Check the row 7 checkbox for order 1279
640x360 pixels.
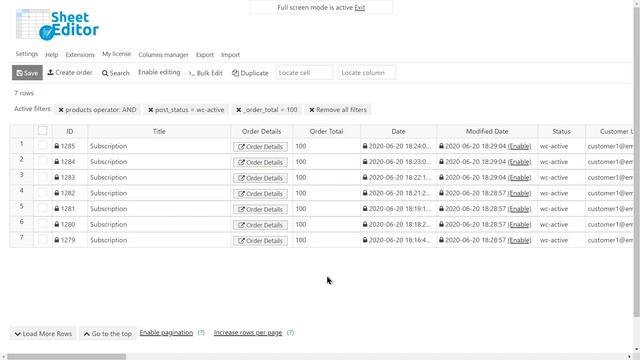pyautogui.click(x=42, y=240)
